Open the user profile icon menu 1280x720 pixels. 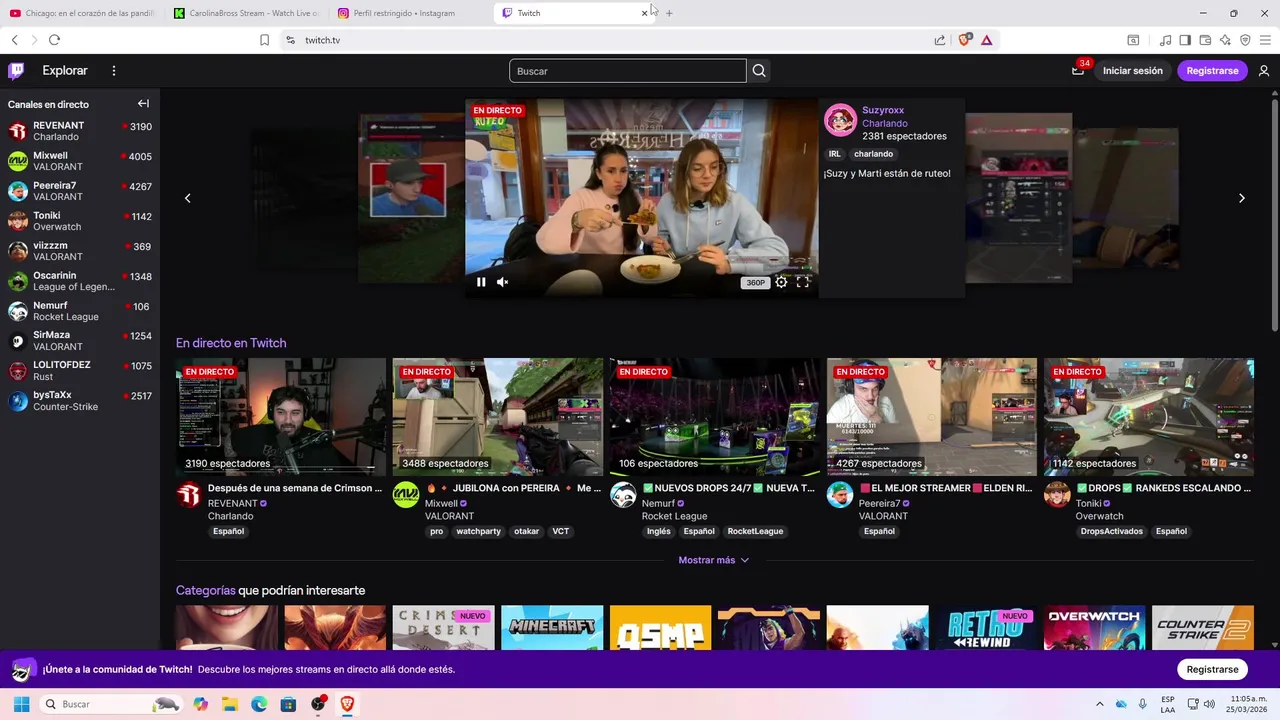pos(1264,71)
